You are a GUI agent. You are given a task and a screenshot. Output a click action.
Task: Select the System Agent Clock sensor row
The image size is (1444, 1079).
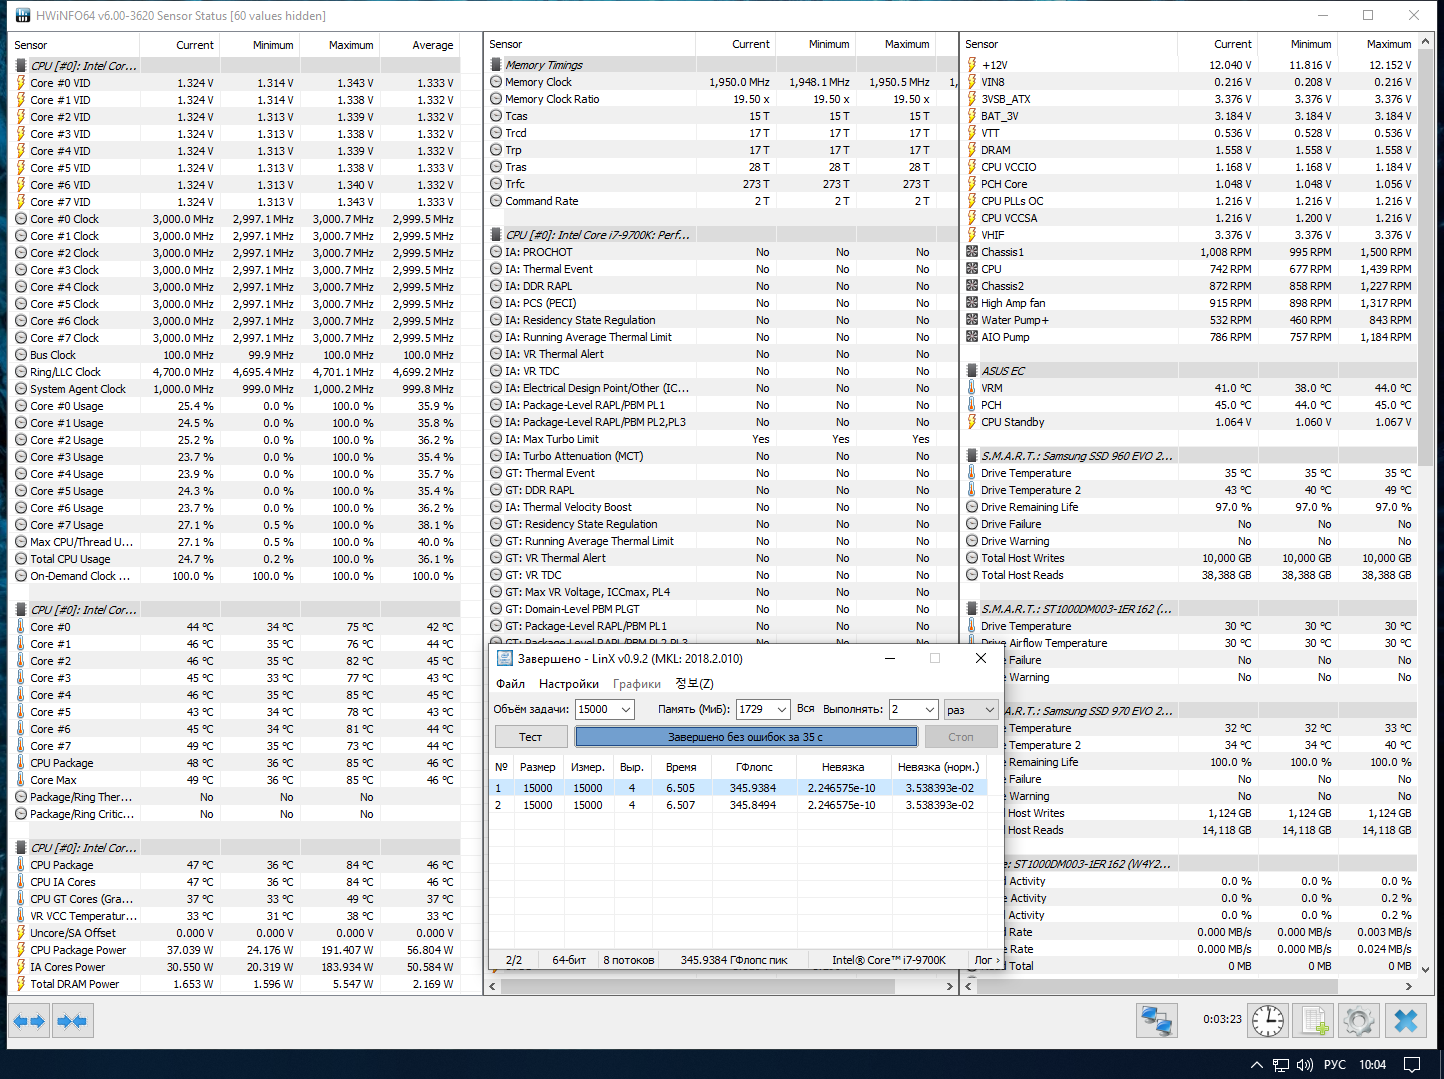pos(235,389)
